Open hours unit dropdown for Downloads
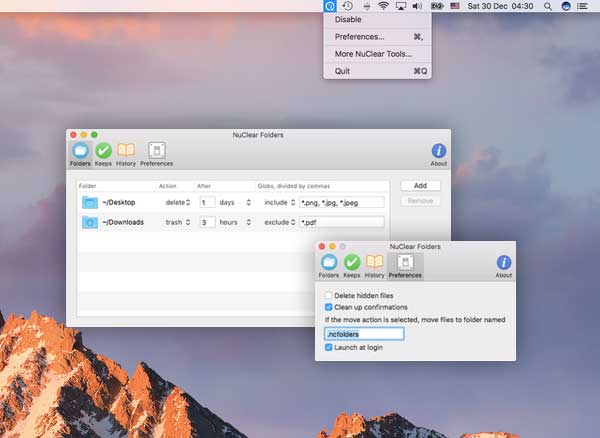600x438 pixels. 235,222
